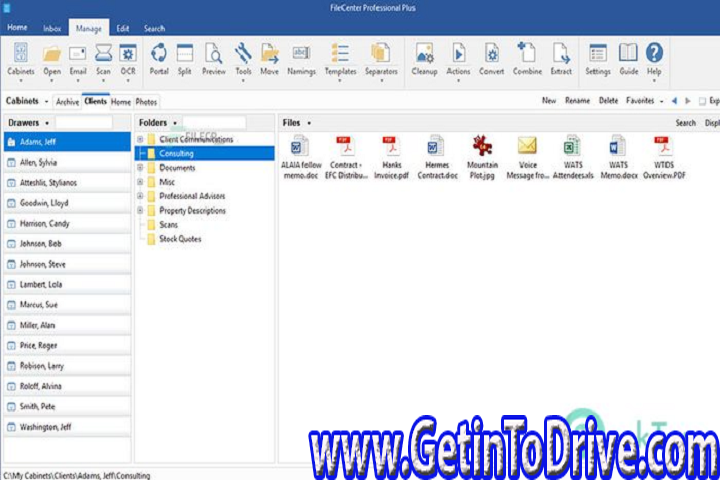Viewport: 720px width, 480px height.
Task: Open the Folders dropdown arrow
Action: tap(175, 123)
